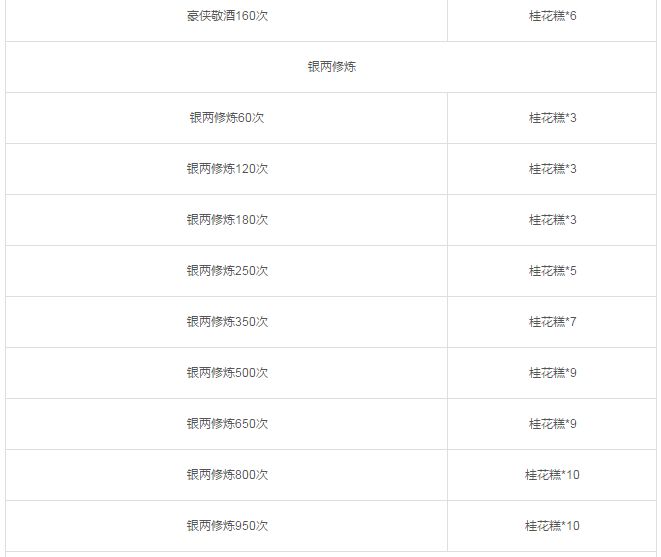Click the 银两修炼250次 cell
661x557 pixels.
tap(227, 271)
